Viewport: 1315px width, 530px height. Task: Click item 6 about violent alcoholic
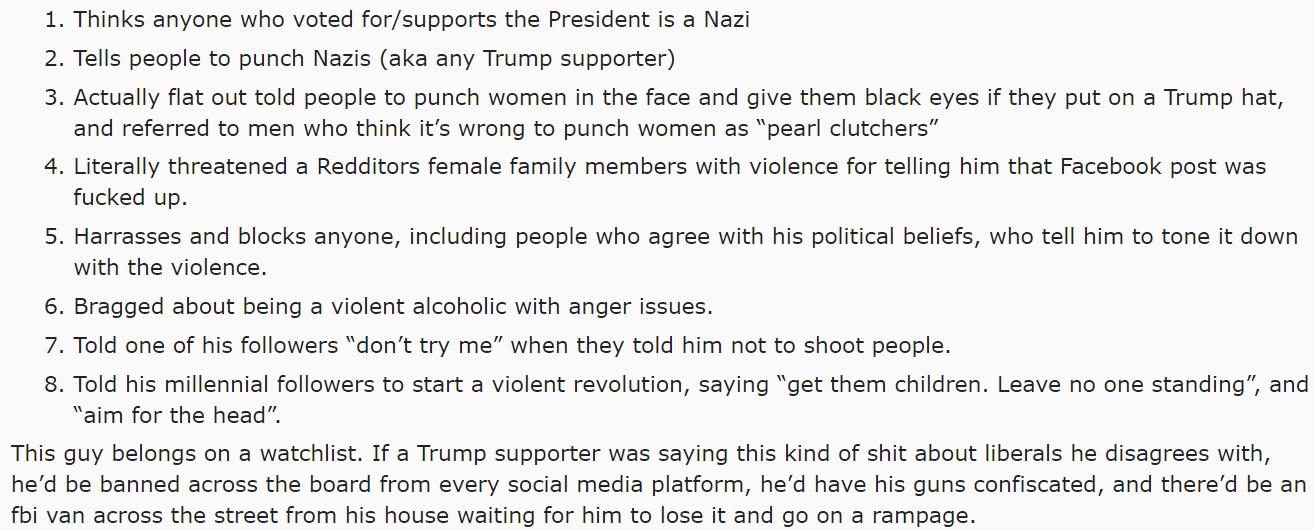[x=392, y=306]
